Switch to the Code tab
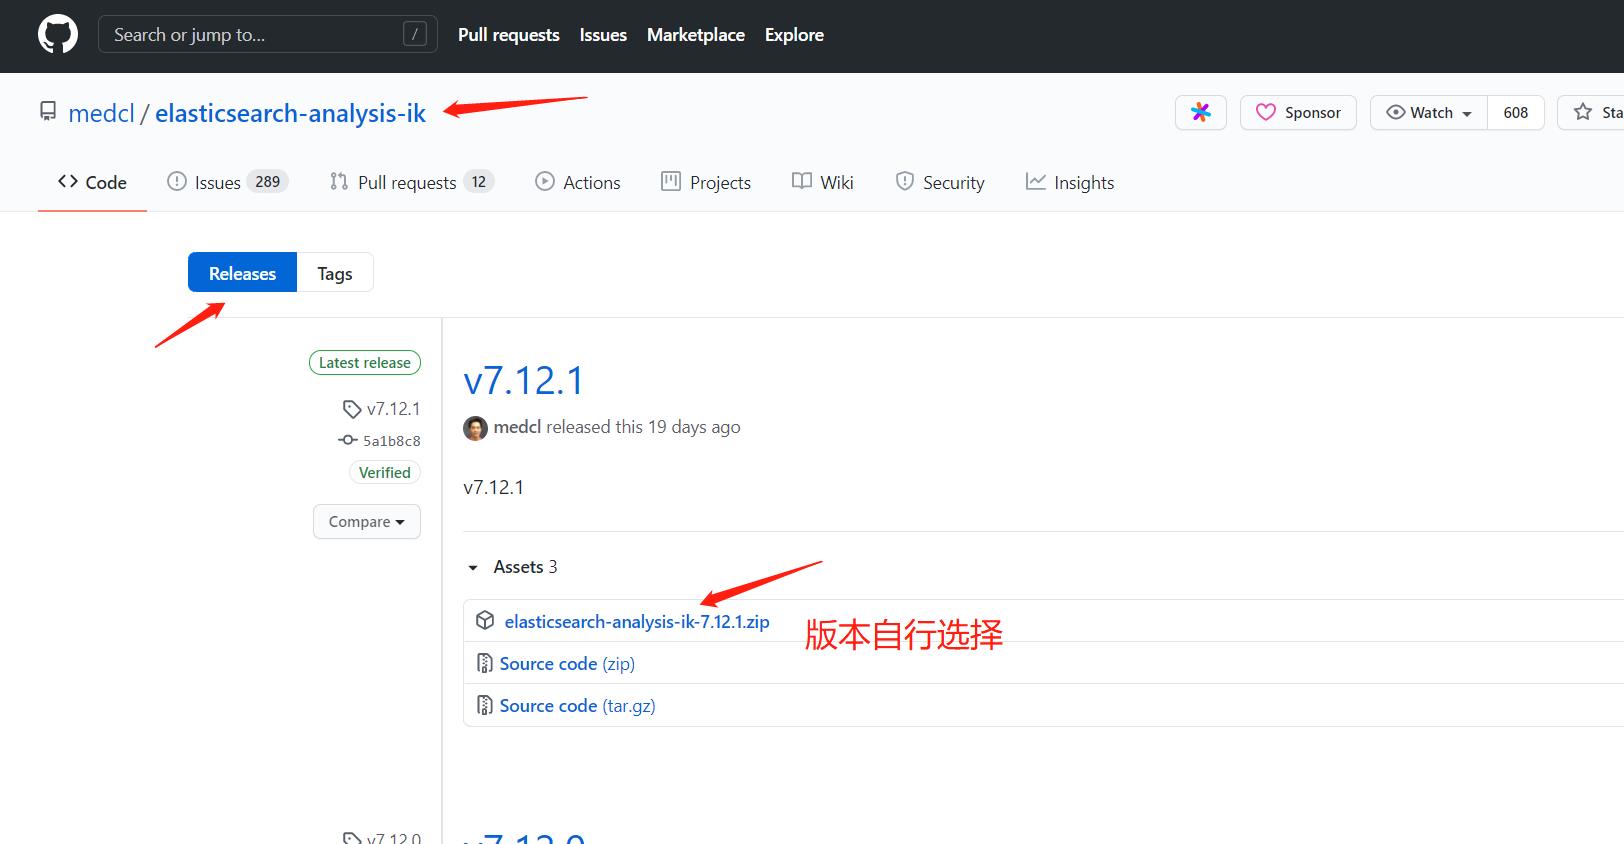Screen dimensions: 1624x844 pos(92,182)
